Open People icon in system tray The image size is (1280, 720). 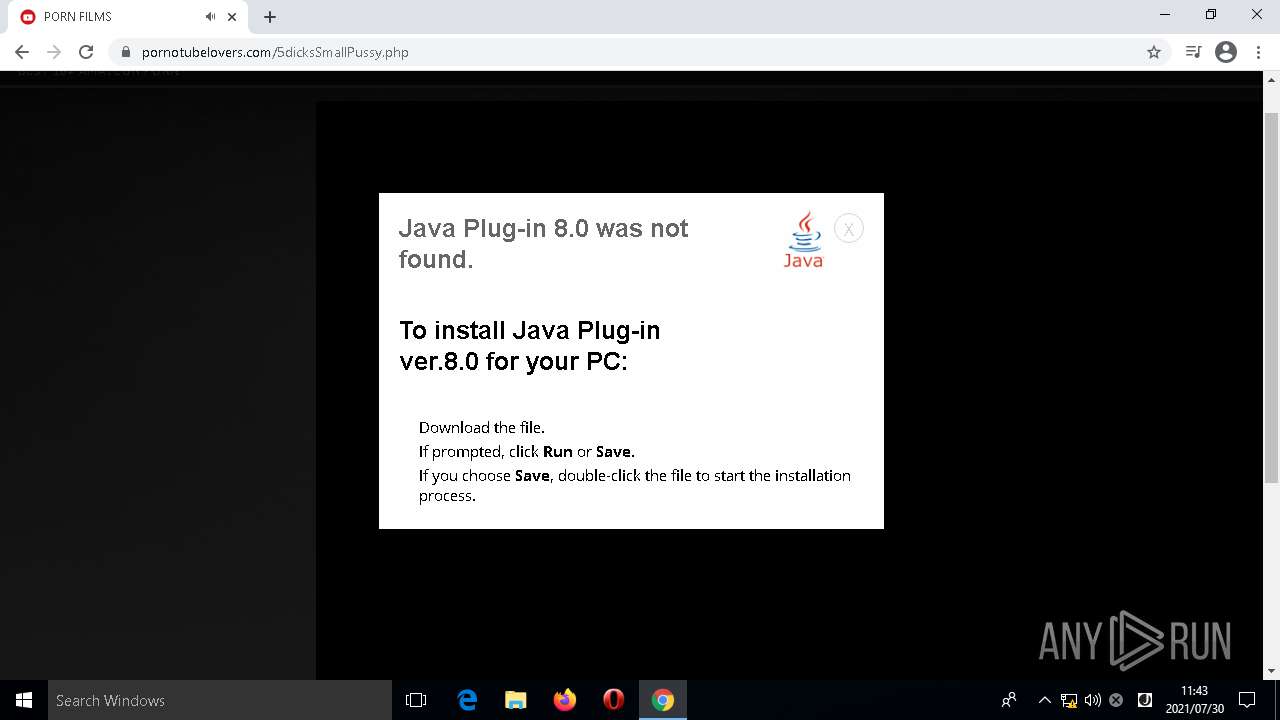(1009, 700)
